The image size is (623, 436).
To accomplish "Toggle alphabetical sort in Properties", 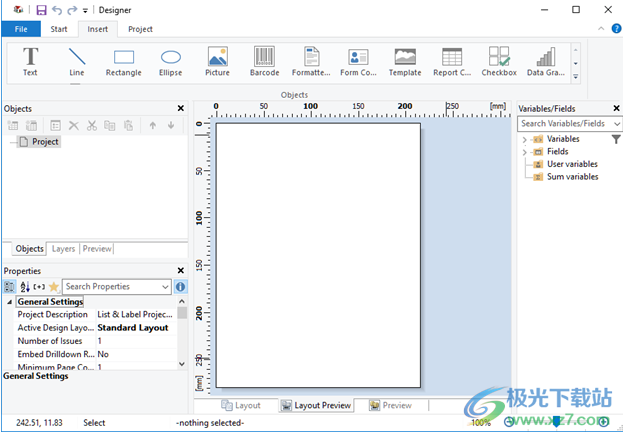I will point(25,287).
